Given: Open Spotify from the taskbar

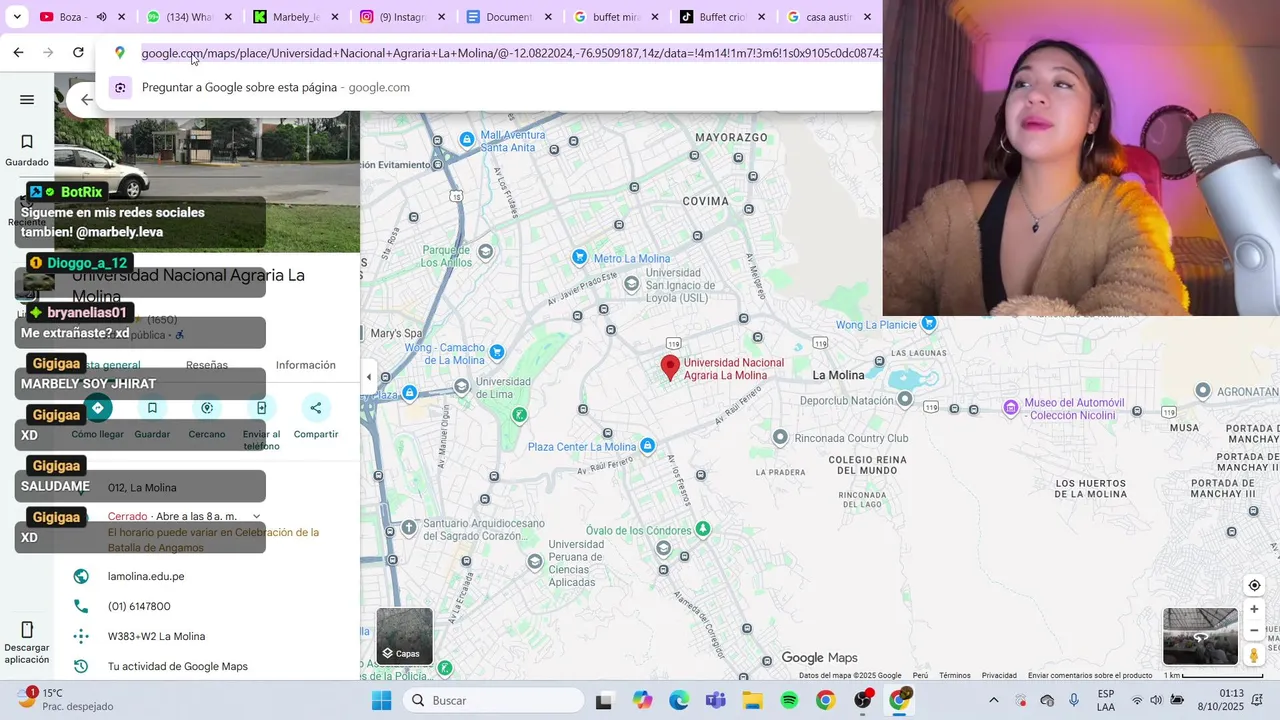Looking at the screenshot, I should (789, 700).
